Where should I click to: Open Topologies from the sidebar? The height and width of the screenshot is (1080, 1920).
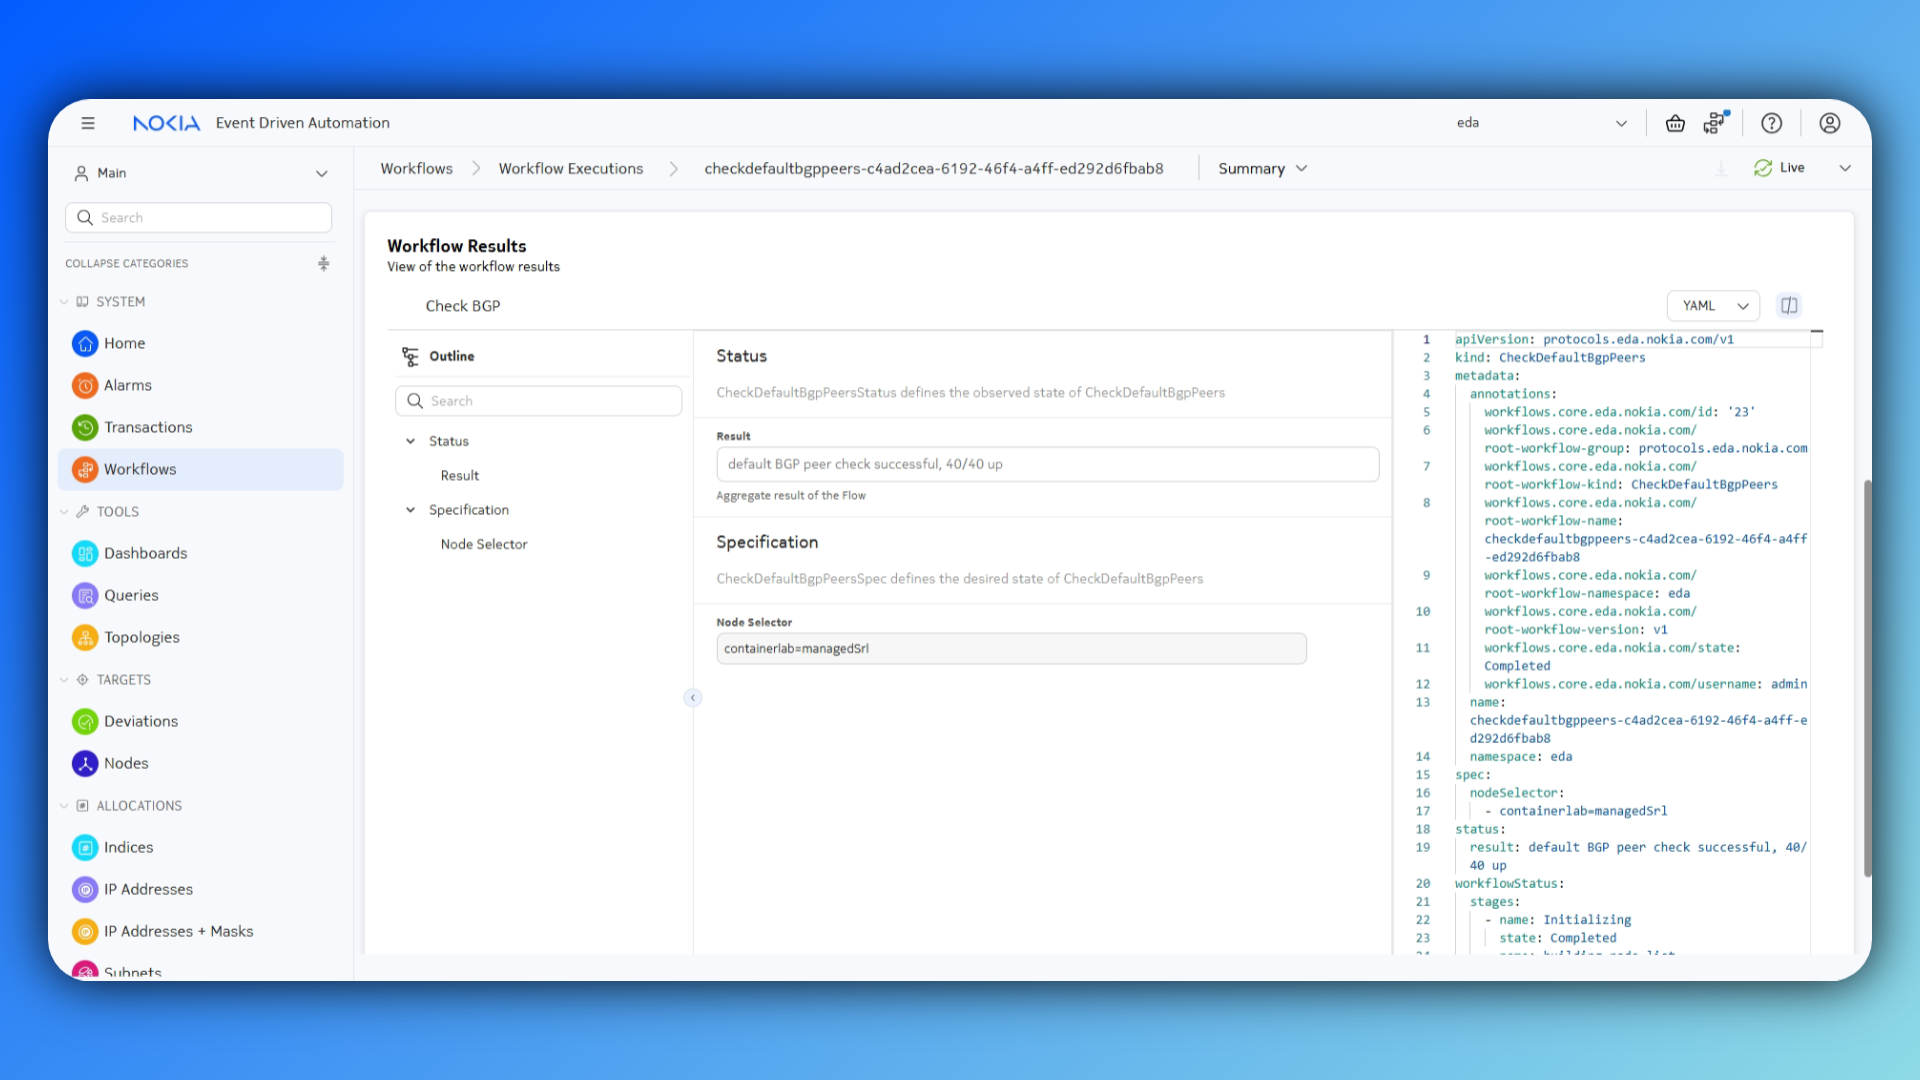[141, 637]
